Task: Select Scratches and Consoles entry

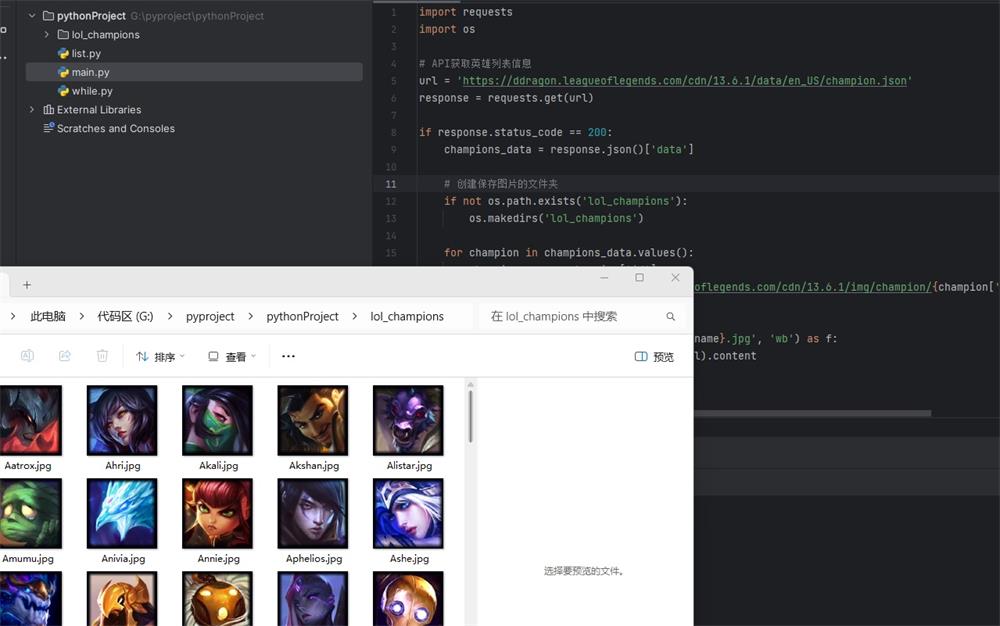Action: click(115, 128)
